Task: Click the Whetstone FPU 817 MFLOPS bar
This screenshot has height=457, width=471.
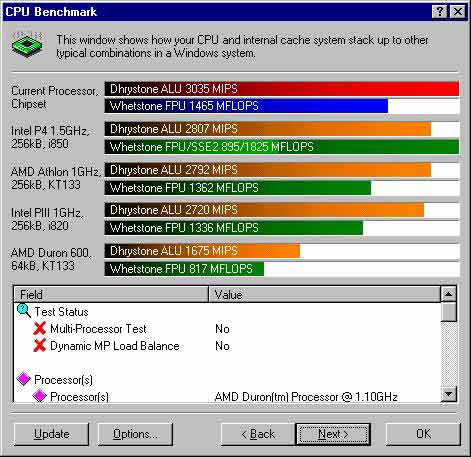Action: tap(184, 269)
